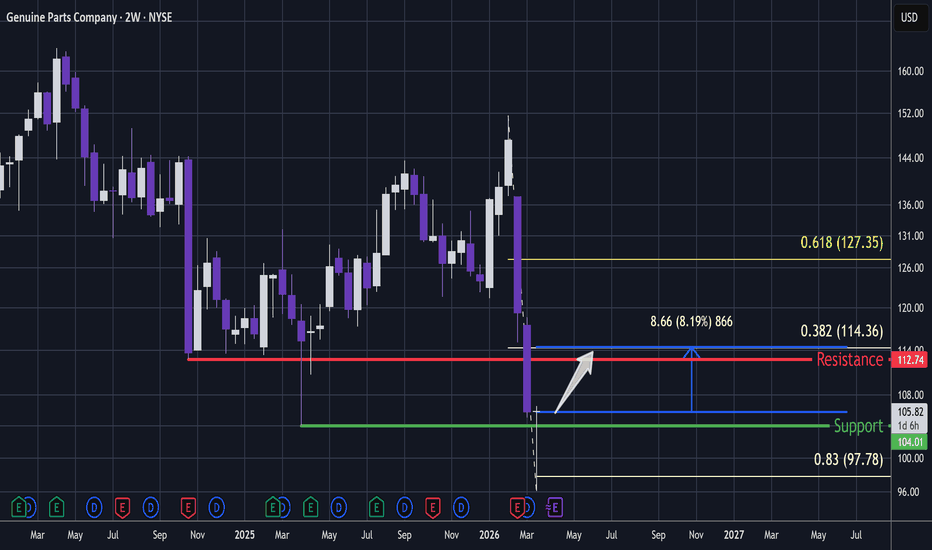Open the dividend marker above Sep 2024

151,507
